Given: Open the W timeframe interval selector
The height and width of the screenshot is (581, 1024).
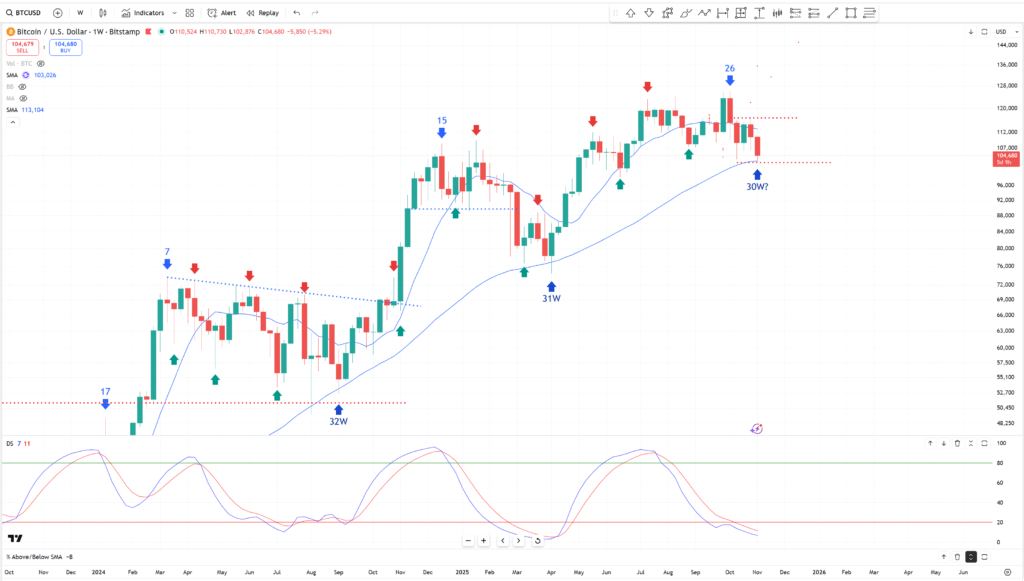Looking at the screenshot, I should click(x=80, y=13).
